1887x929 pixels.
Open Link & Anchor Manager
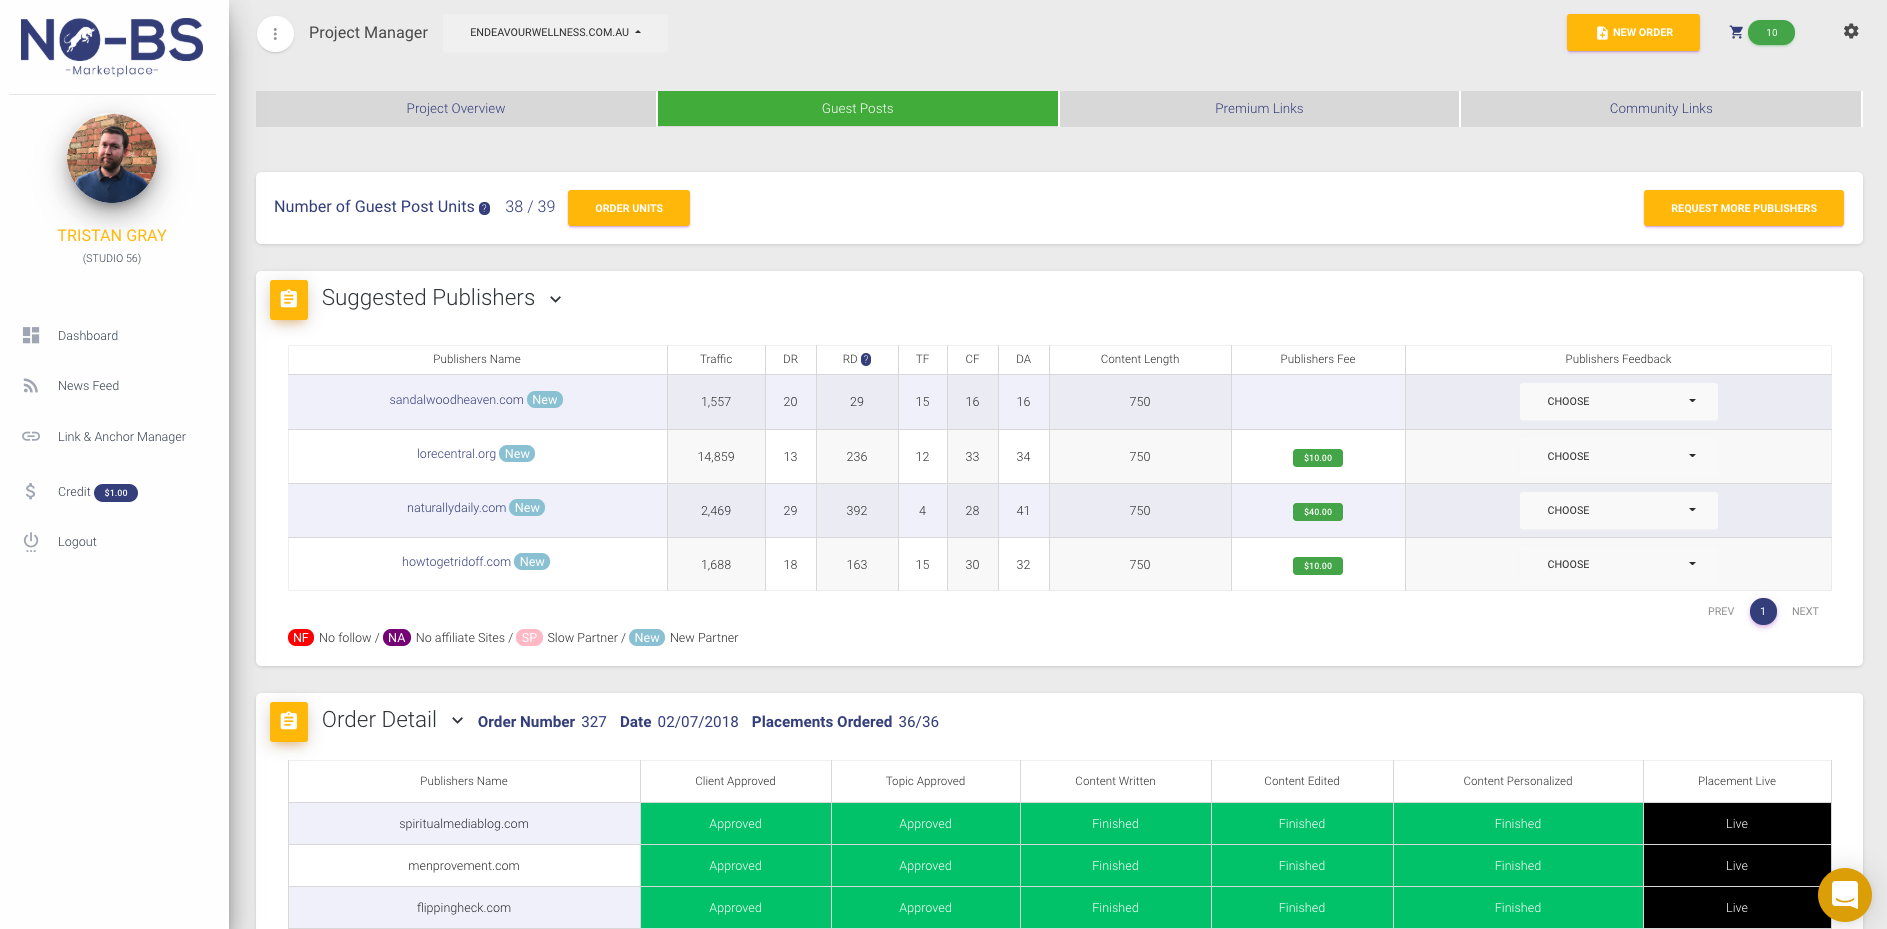(122, 437)
